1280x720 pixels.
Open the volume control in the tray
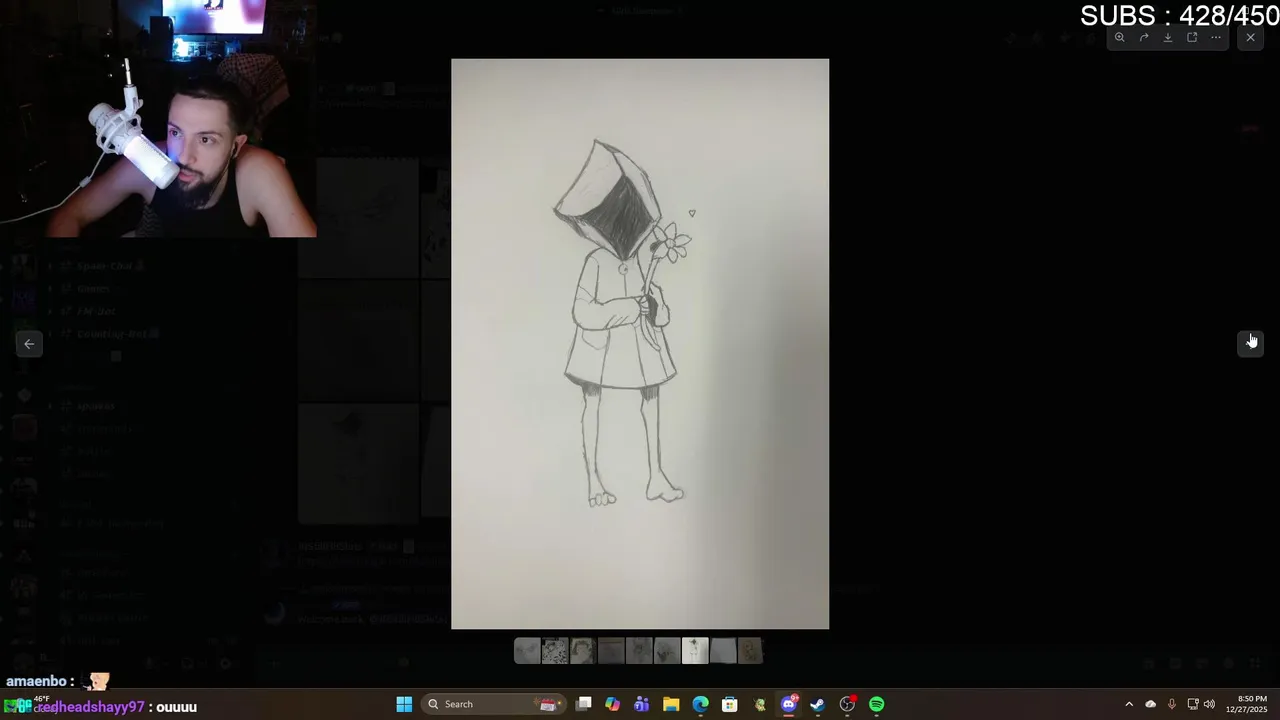(1209, 704)
